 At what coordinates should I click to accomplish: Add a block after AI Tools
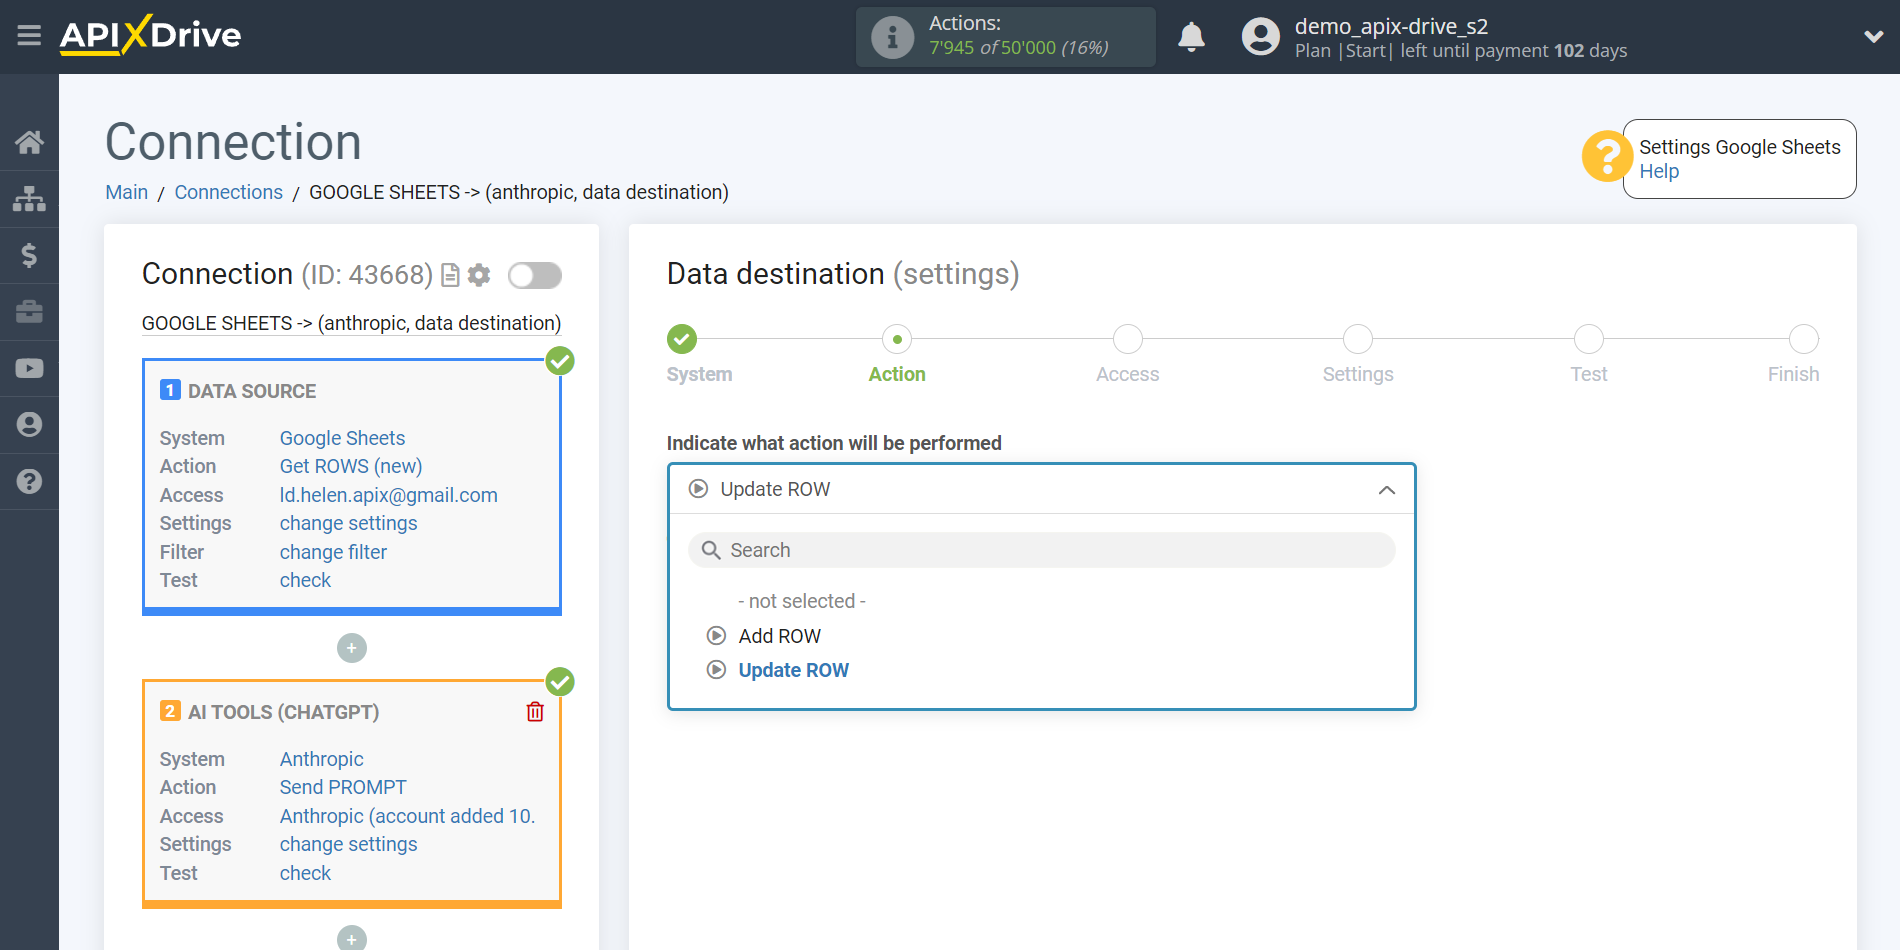coord(351,939)
